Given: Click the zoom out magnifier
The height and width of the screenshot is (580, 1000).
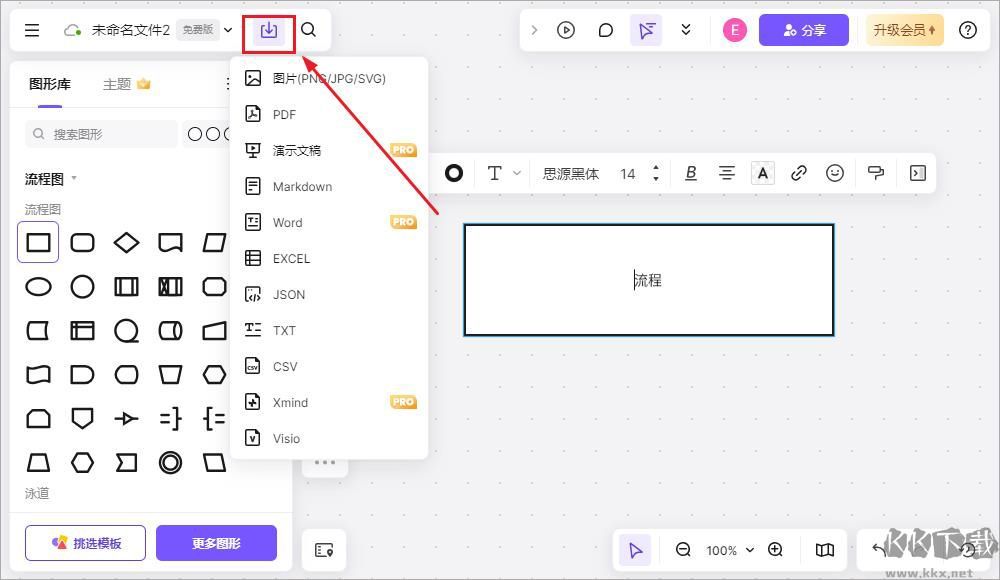Looking at the screenshot, I should coord(683,549).
